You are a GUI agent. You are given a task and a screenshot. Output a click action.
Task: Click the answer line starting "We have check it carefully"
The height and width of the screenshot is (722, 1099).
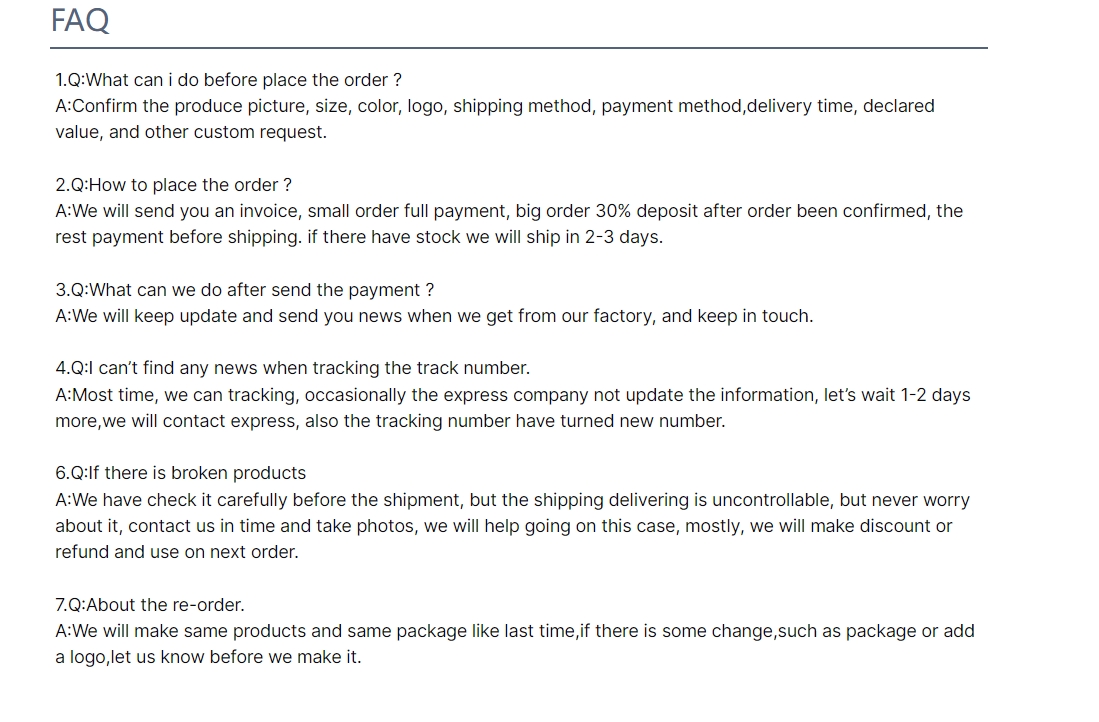pyautogui.click(x=512, y=500)
